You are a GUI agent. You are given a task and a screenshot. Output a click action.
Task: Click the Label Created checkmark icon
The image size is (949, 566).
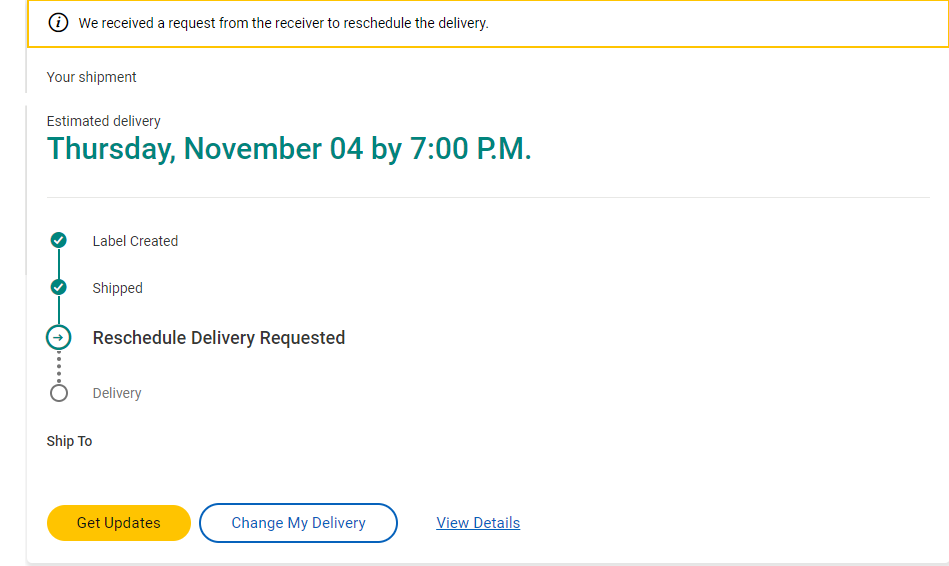click(59, 240)
